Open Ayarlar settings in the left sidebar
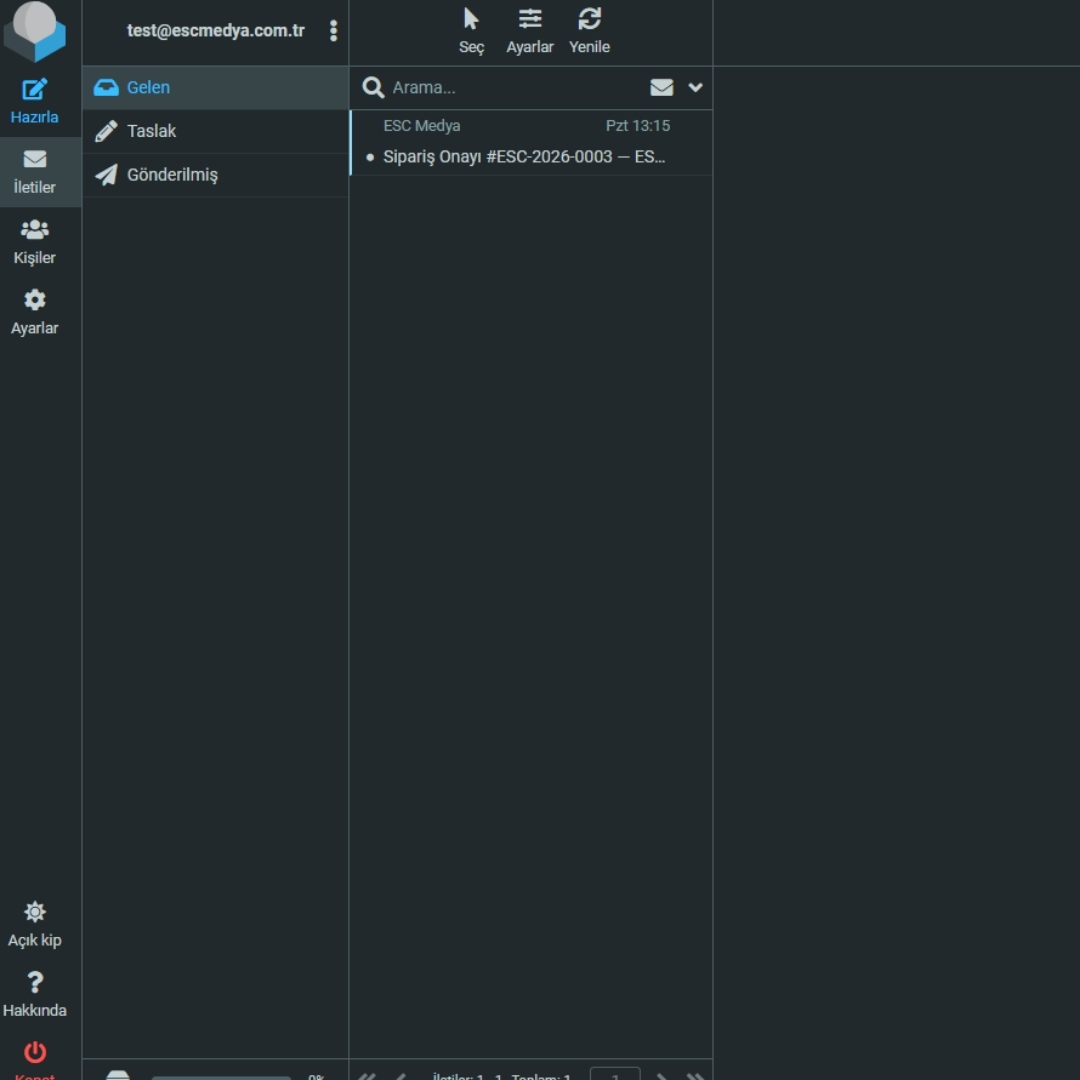1080x1080 pixels. pos(35,312)
